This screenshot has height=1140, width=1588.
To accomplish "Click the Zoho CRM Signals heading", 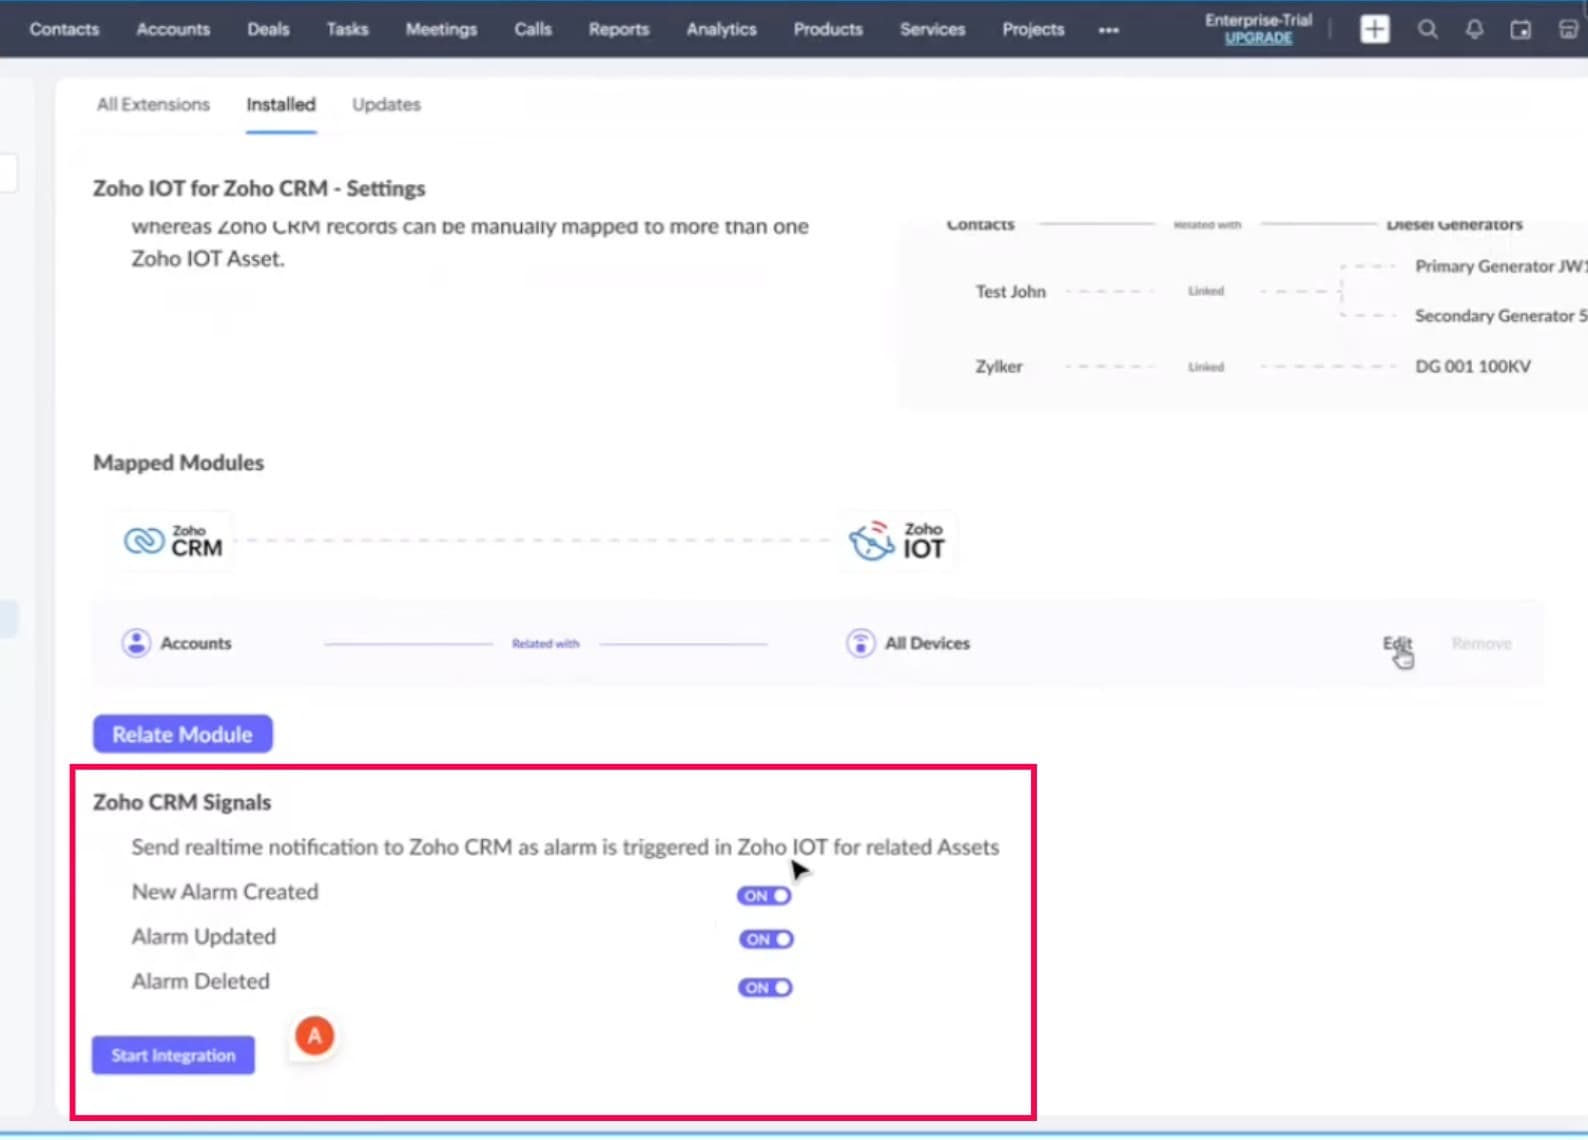I will coord(182,802).
